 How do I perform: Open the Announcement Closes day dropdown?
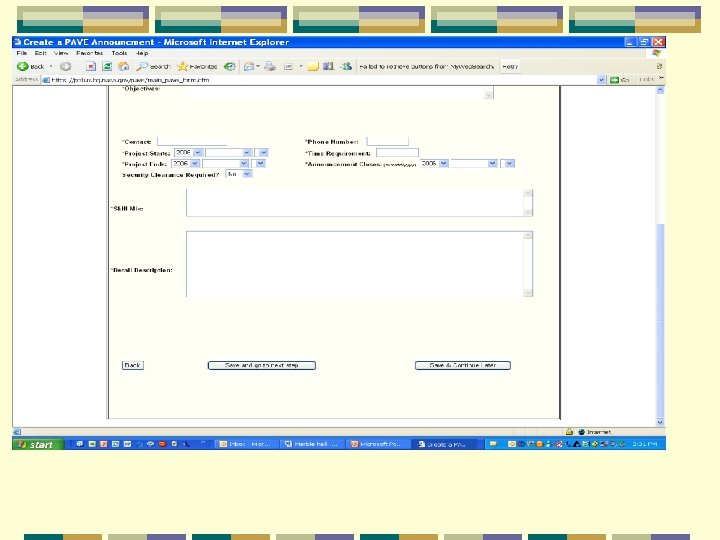[507, 163]
